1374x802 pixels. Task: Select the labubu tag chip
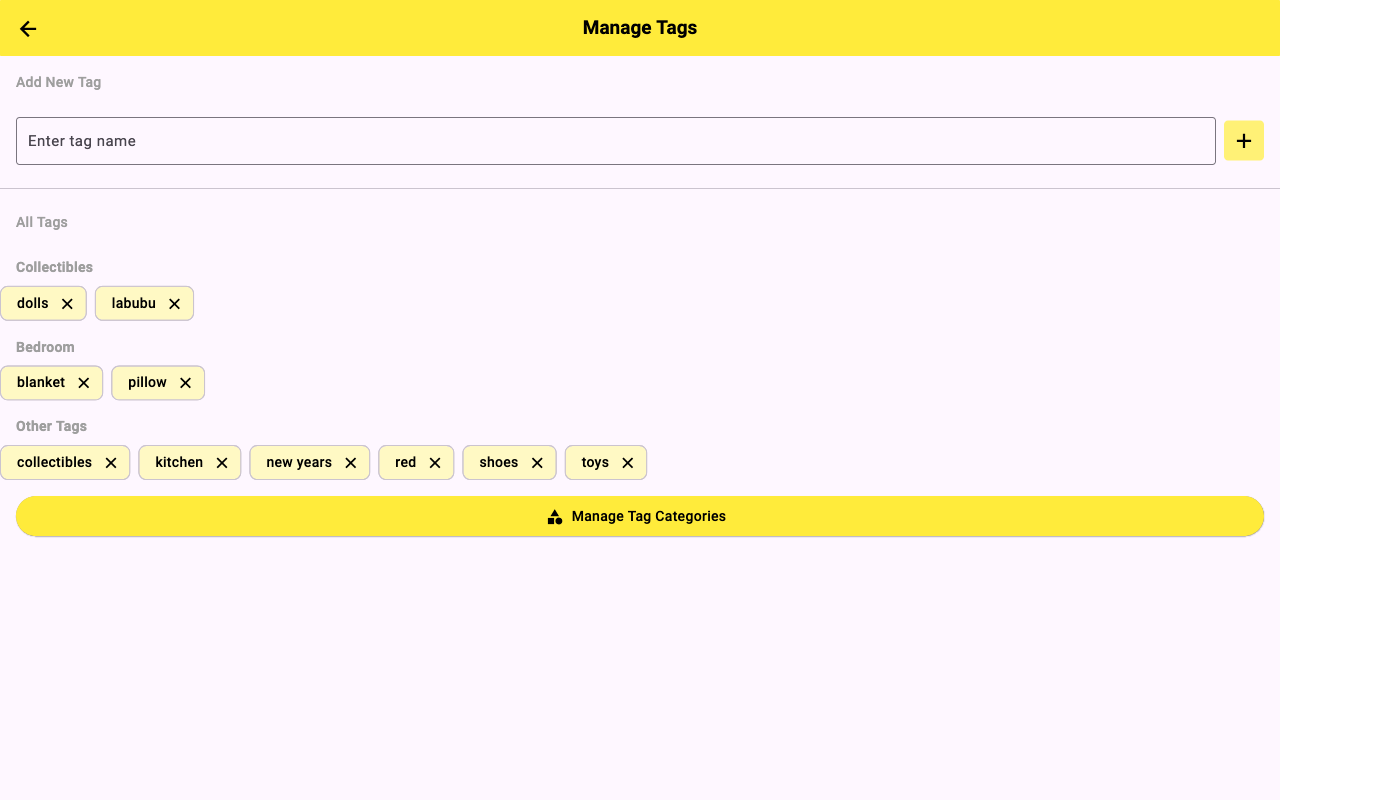pos(132,303)
